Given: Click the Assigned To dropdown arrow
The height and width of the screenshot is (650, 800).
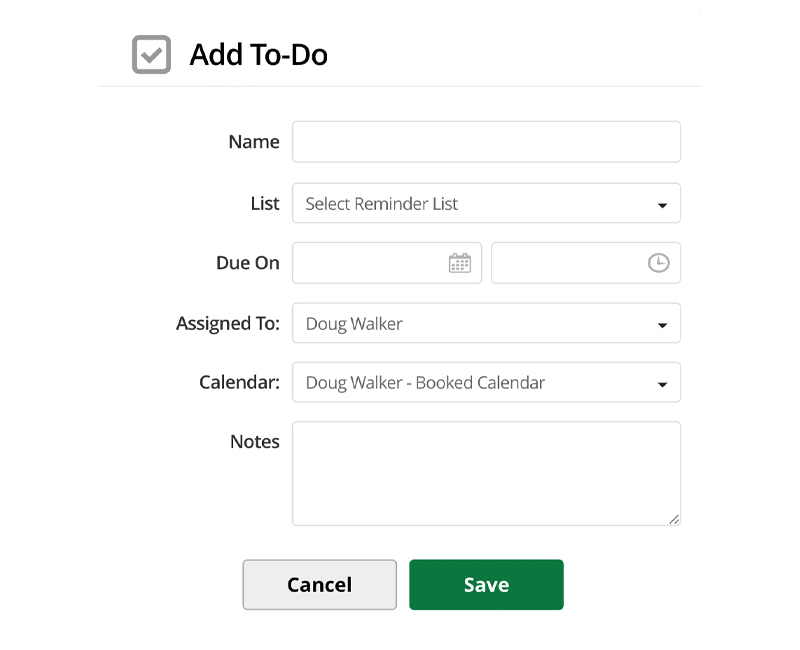Looking at the screenshot, I should click(663, 322).
